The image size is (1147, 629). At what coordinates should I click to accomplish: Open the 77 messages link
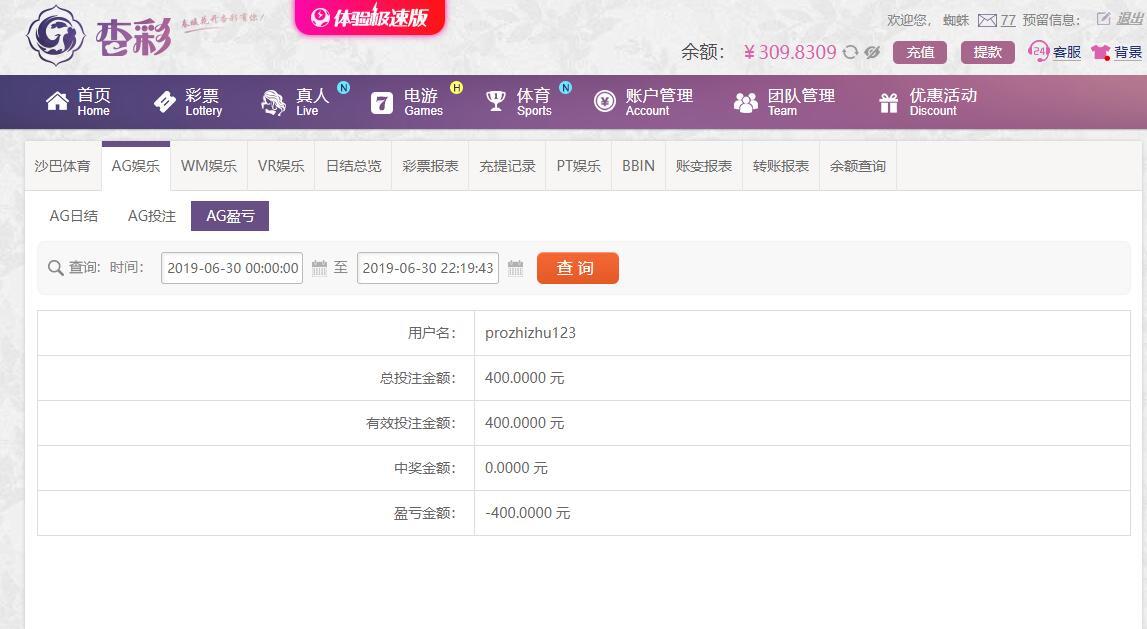1008,20
